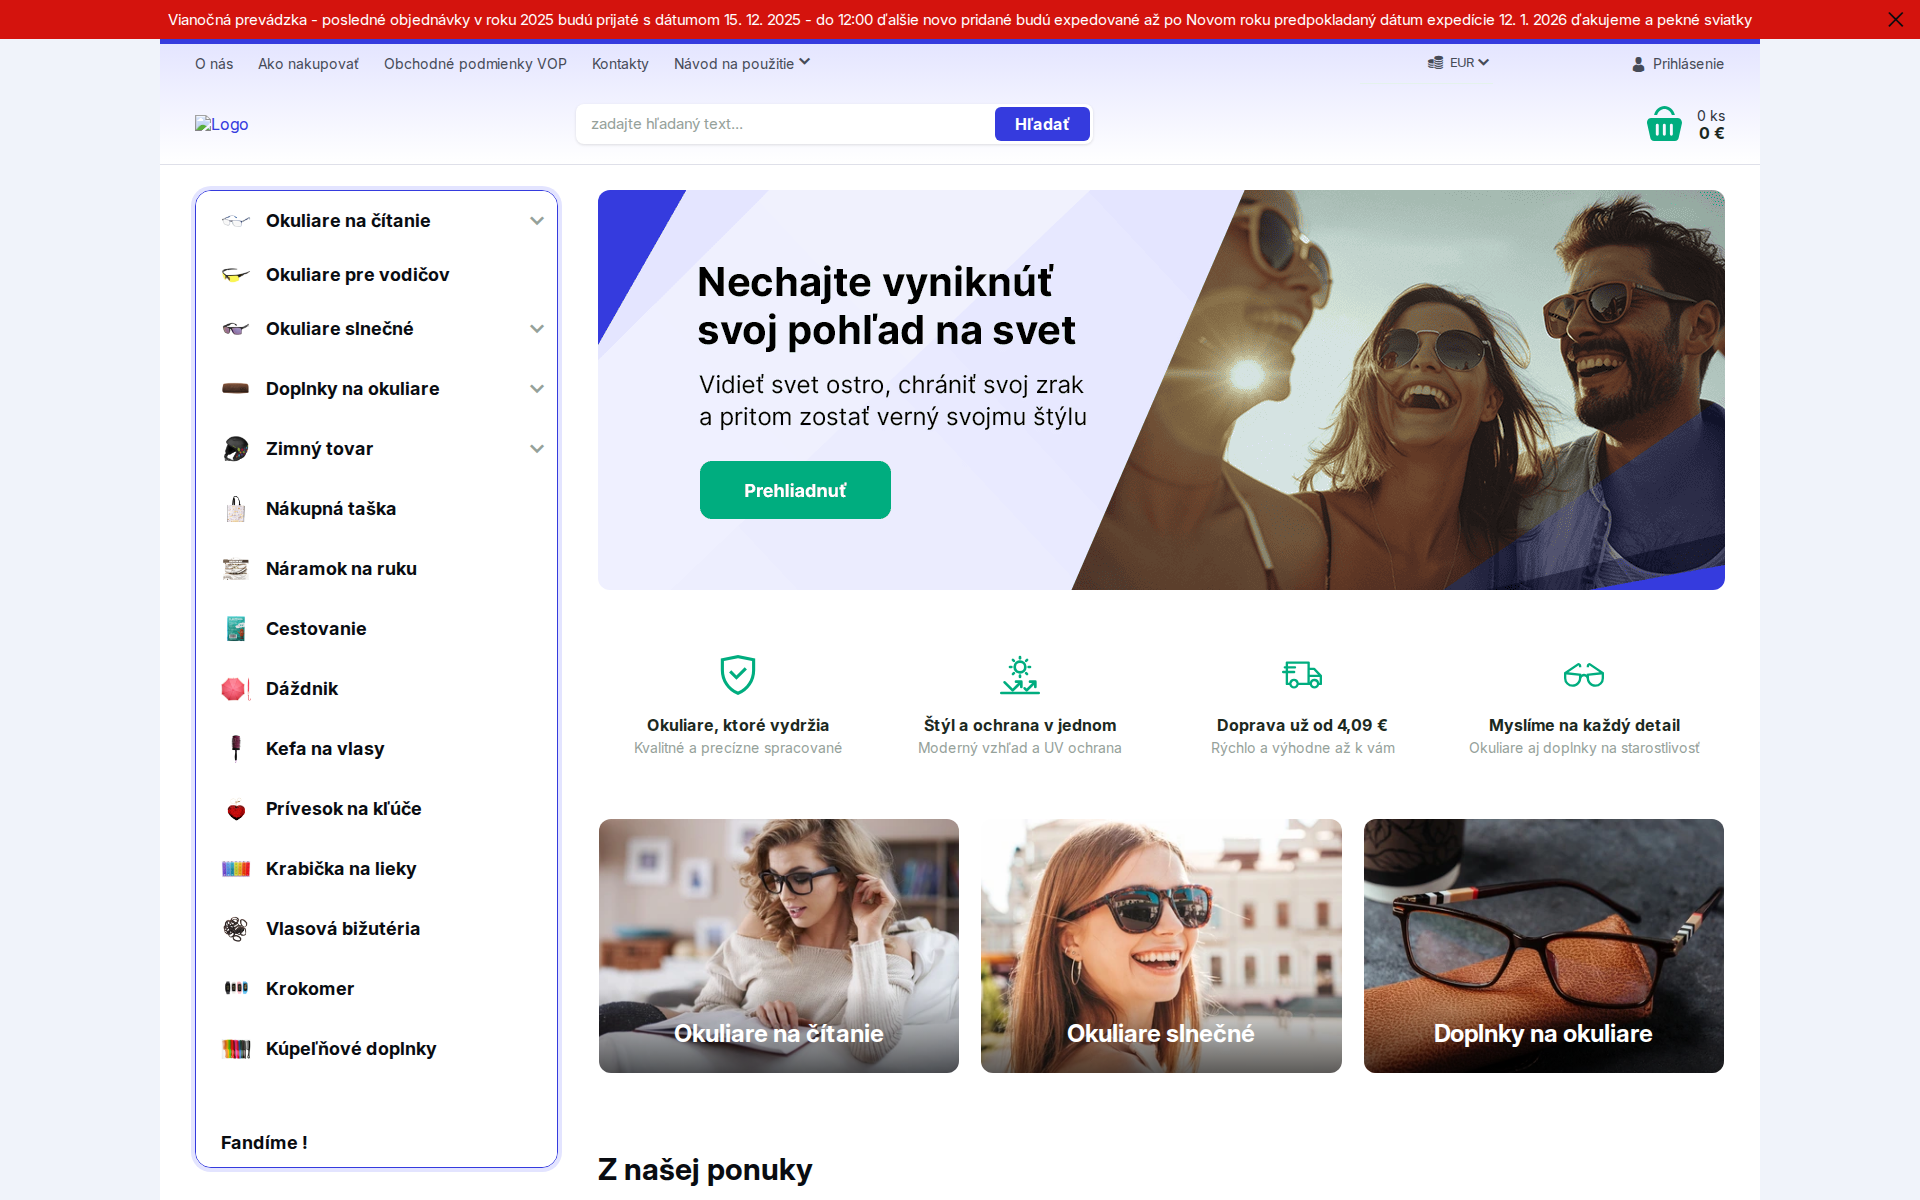1920x1200 pixels.
Task: Open the Okuliare slnečné category thumbnail
Action: 1160,945
